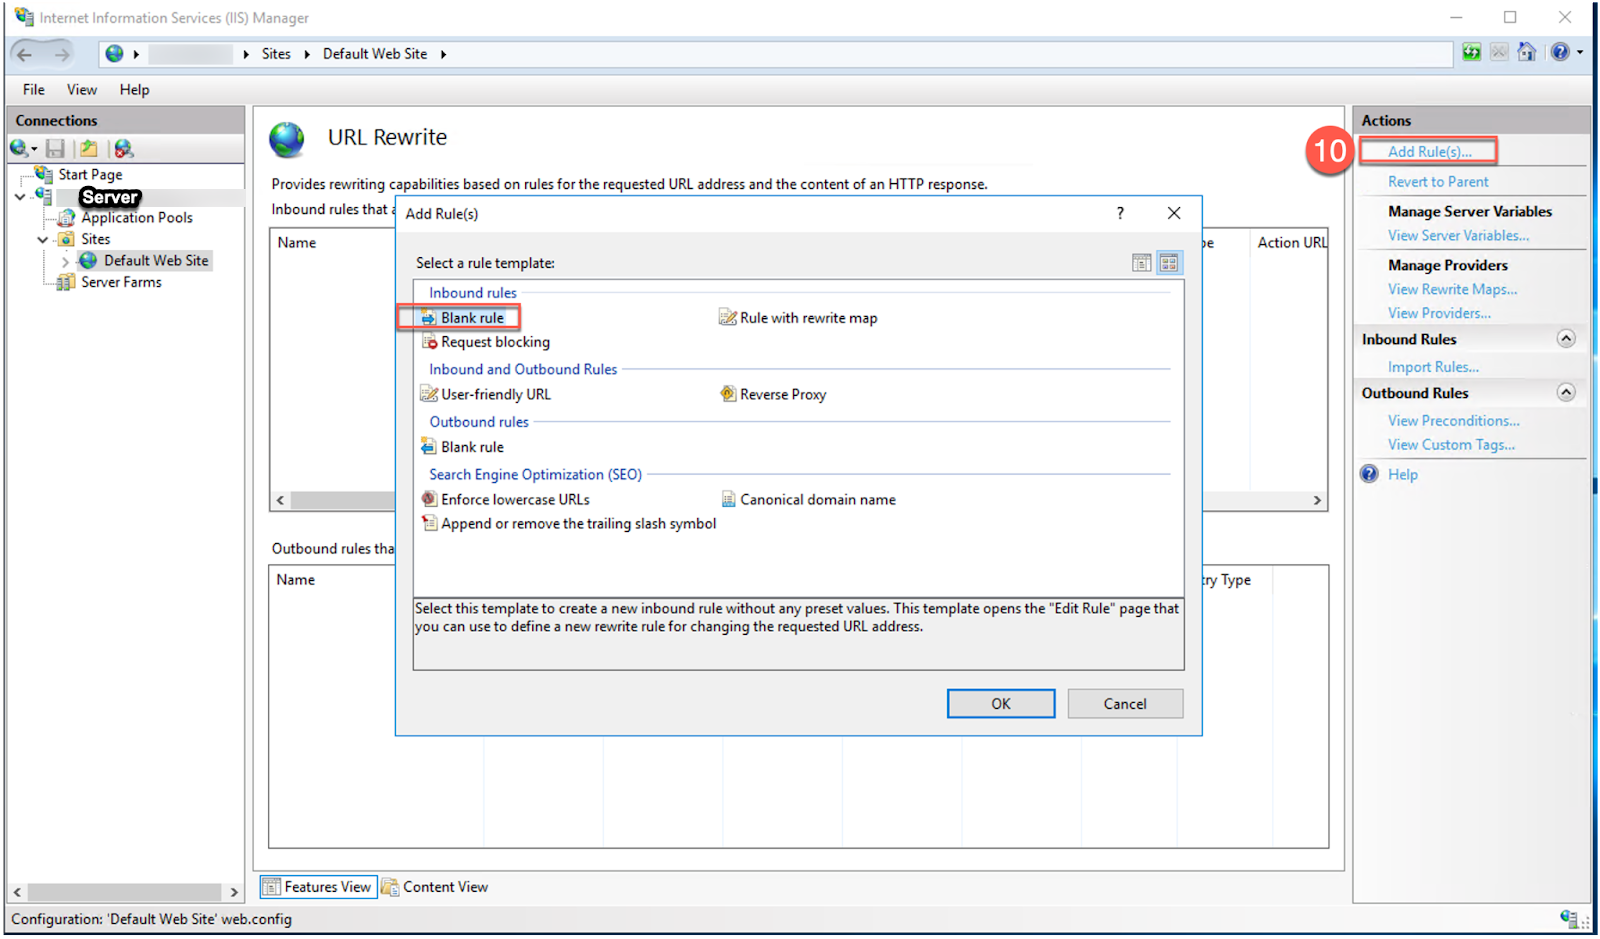Image resolution: width=1600 pixels, height=939 pixels.
Task: Click scroll-right arrow of inbound rules list
Action: [x=1317, y=500]
